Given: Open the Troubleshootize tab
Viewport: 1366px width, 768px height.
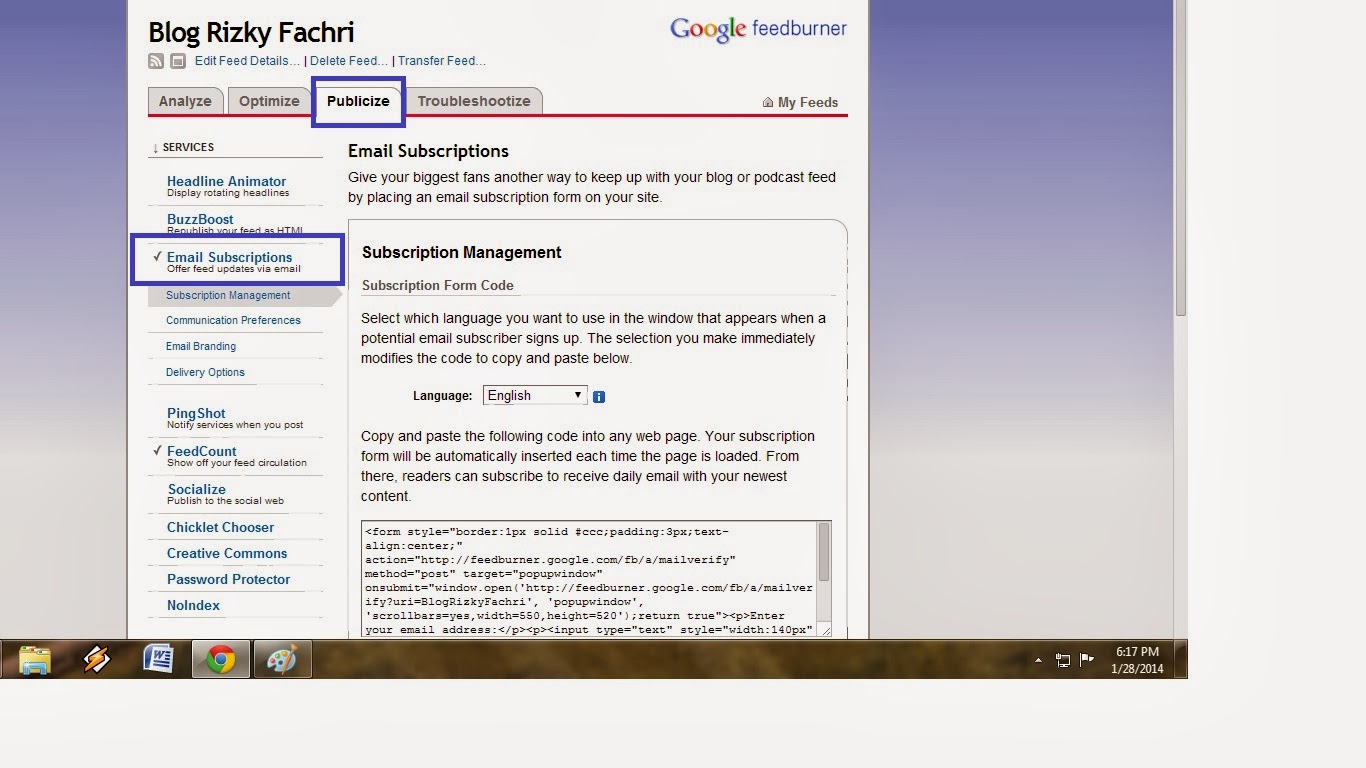Looking at the screenshot, I should pyautogui.click(x=474, y=101).
